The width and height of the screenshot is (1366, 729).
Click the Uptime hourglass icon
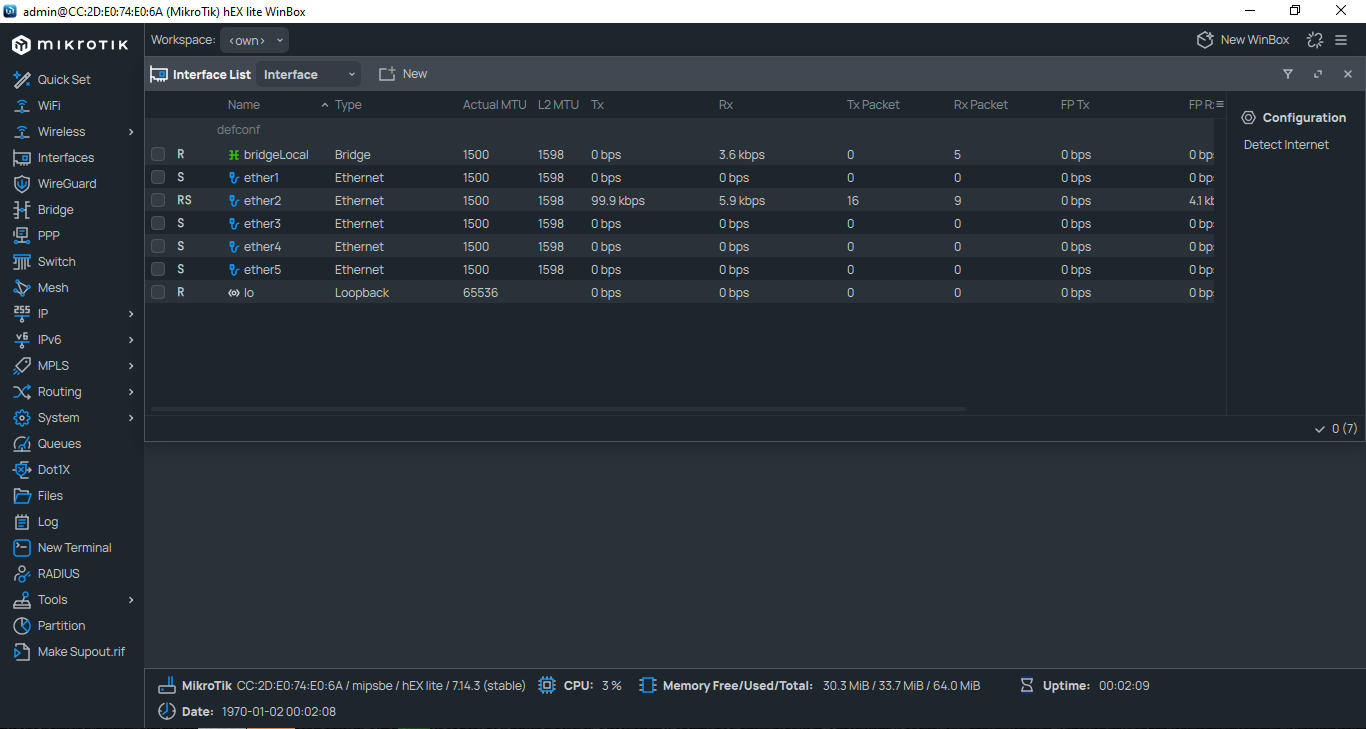[1027, 686]
